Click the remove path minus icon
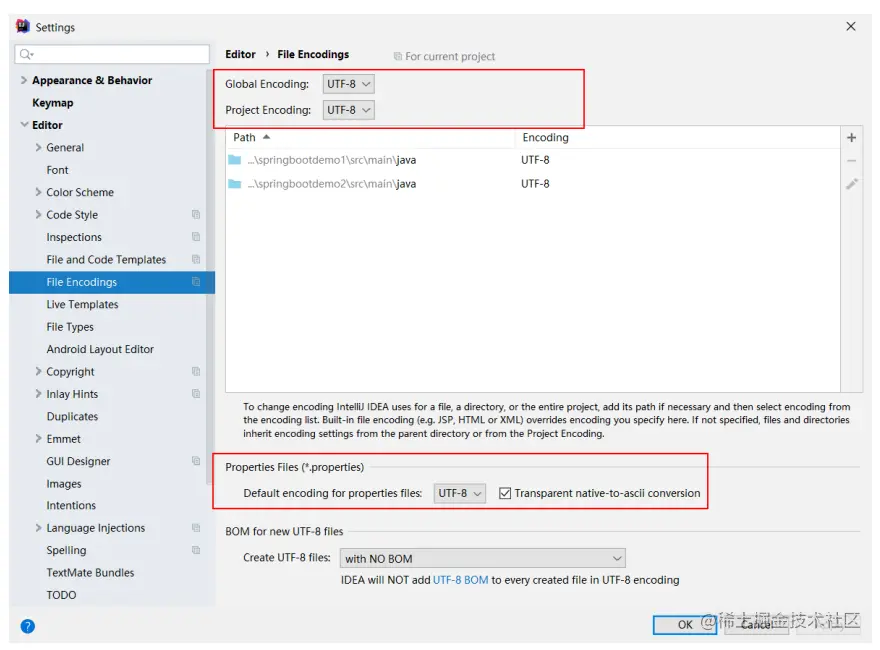The width and height of the screenshot is (880, 650). point(851,161)
